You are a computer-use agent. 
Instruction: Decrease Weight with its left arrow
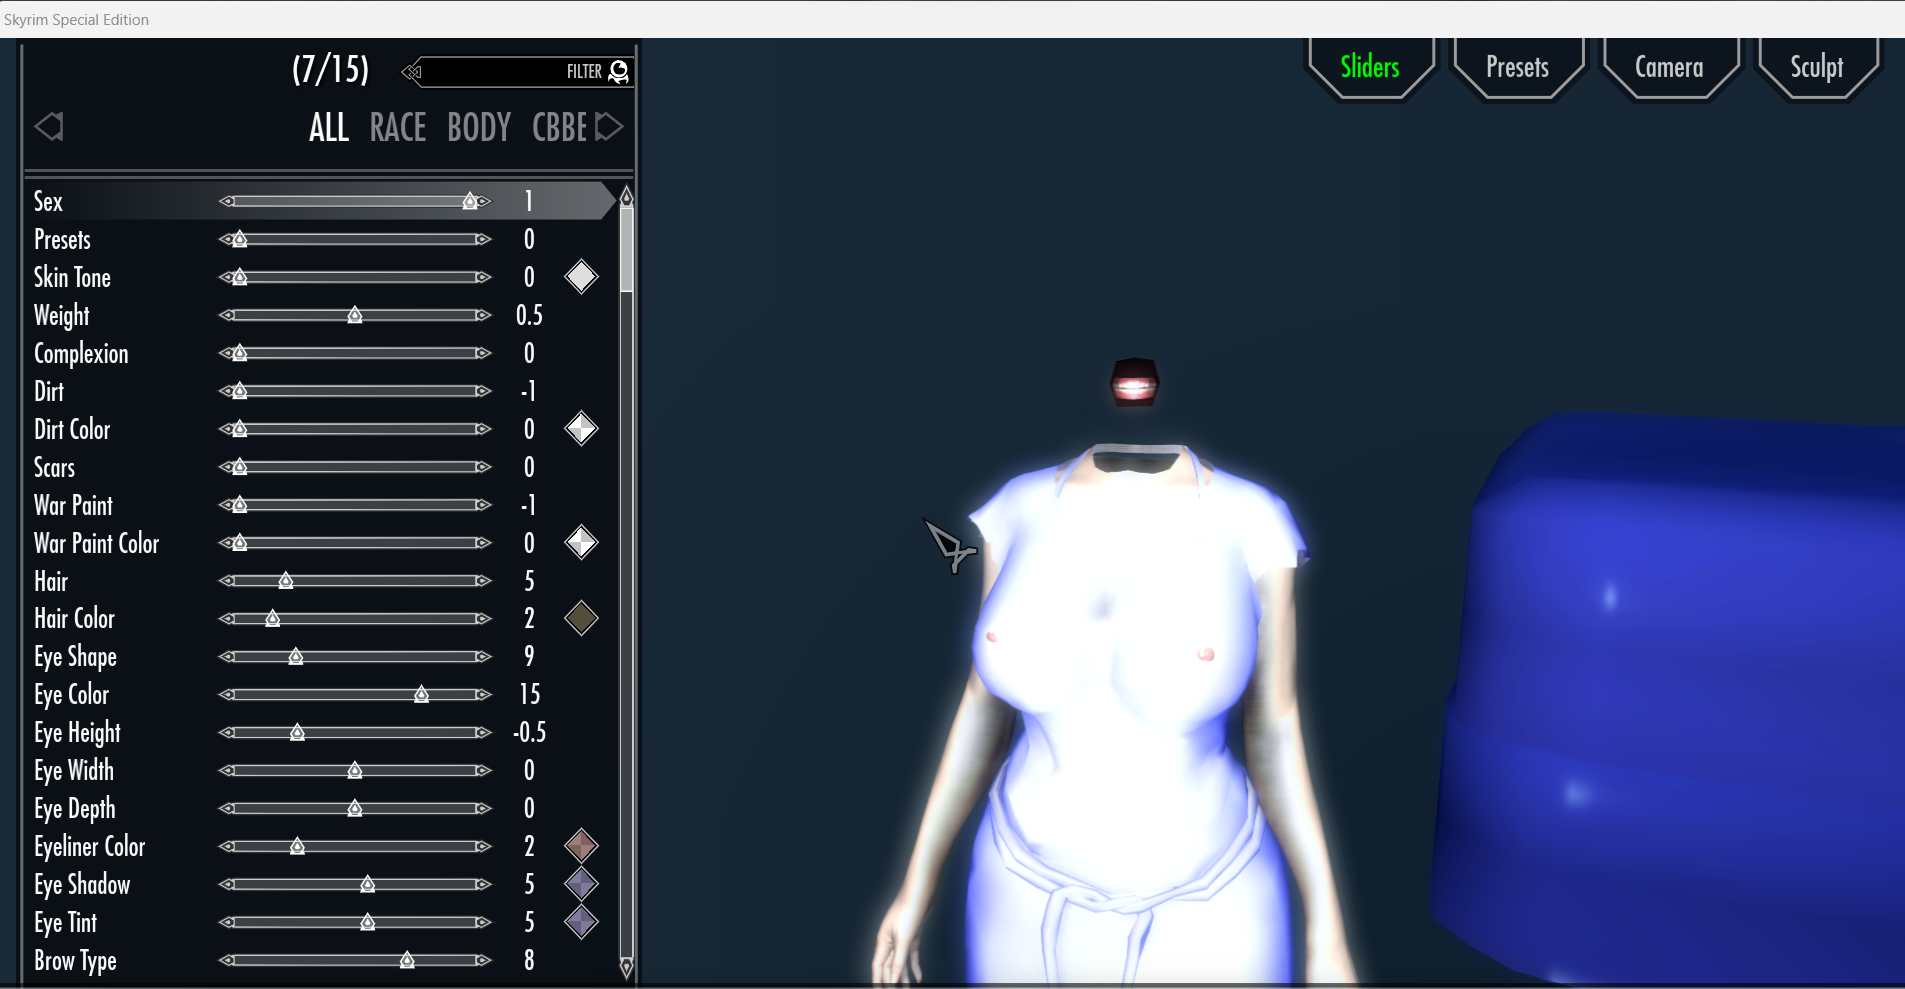pos(226,315)
